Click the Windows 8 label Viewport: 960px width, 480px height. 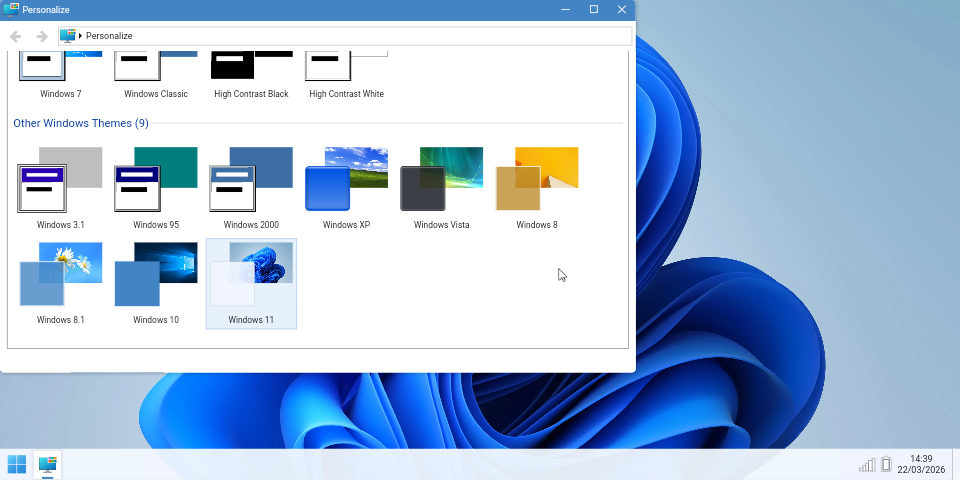pyautogui.click(x=537, y=225)
